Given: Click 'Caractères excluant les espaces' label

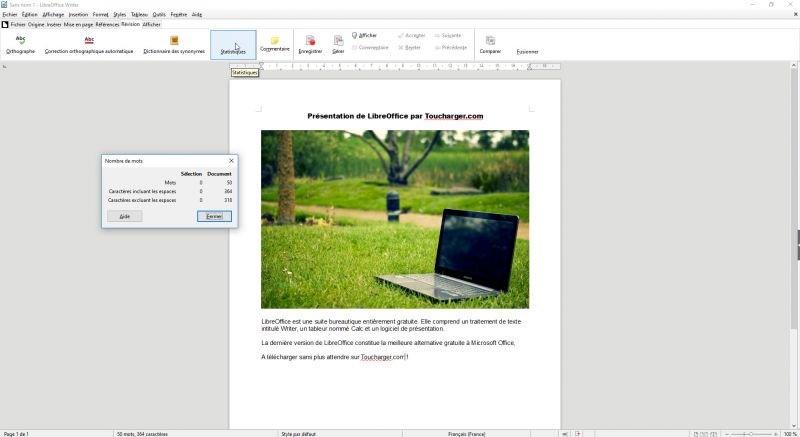Looking at the screenshot, I should pos(142,200).
